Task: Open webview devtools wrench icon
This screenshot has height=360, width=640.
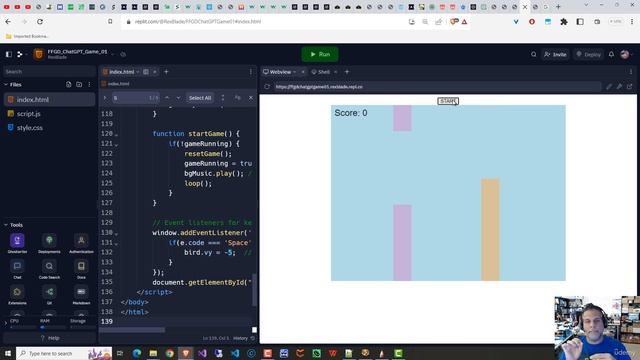Action: [x=619, y=87]
